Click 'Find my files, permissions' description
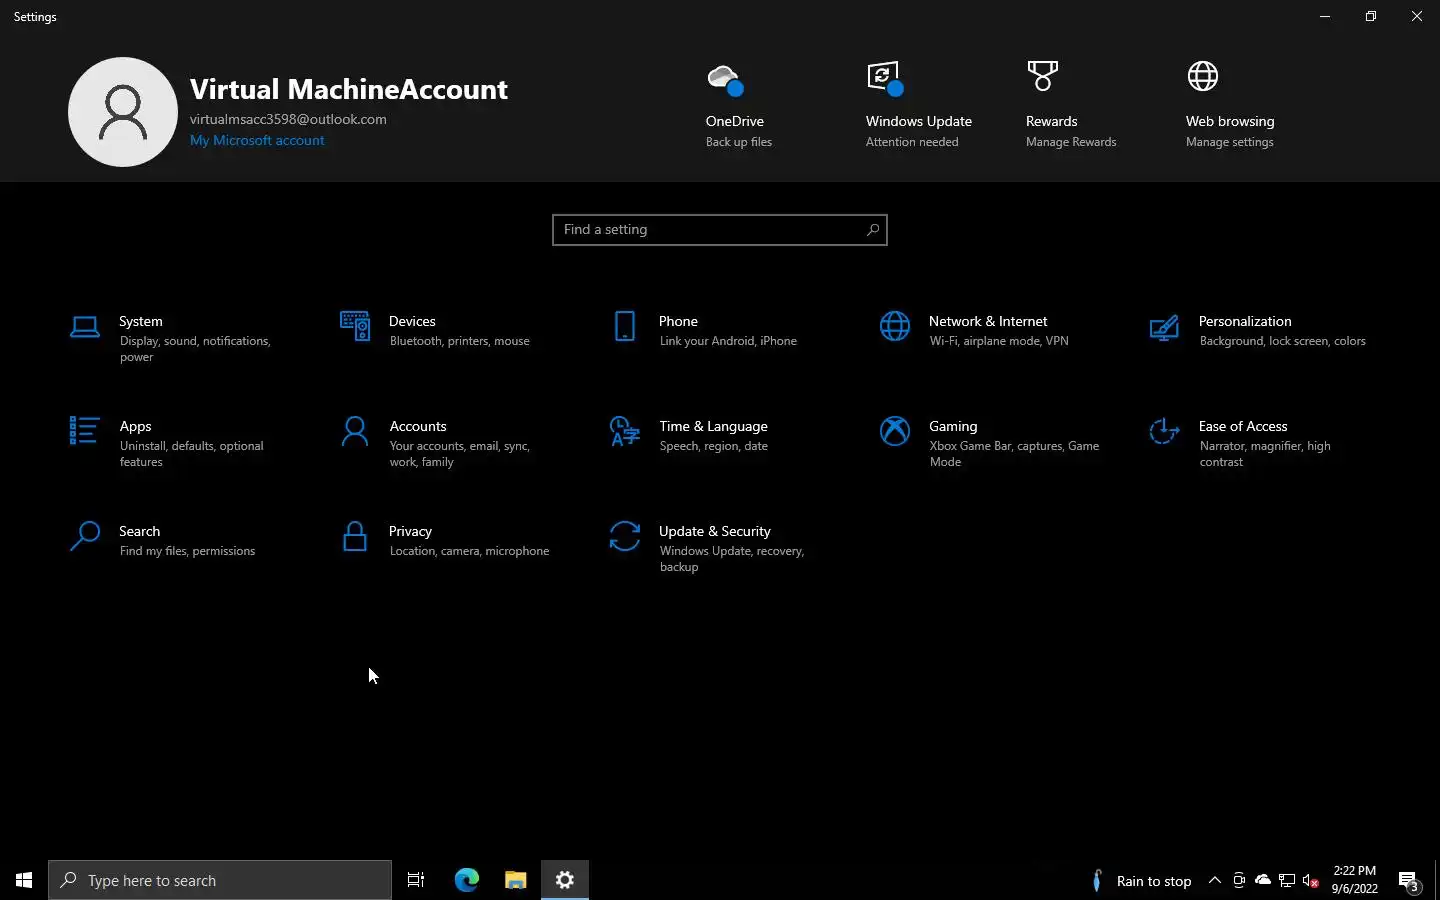This screenshot has height=900, width=1440. [x=187, y=551]
